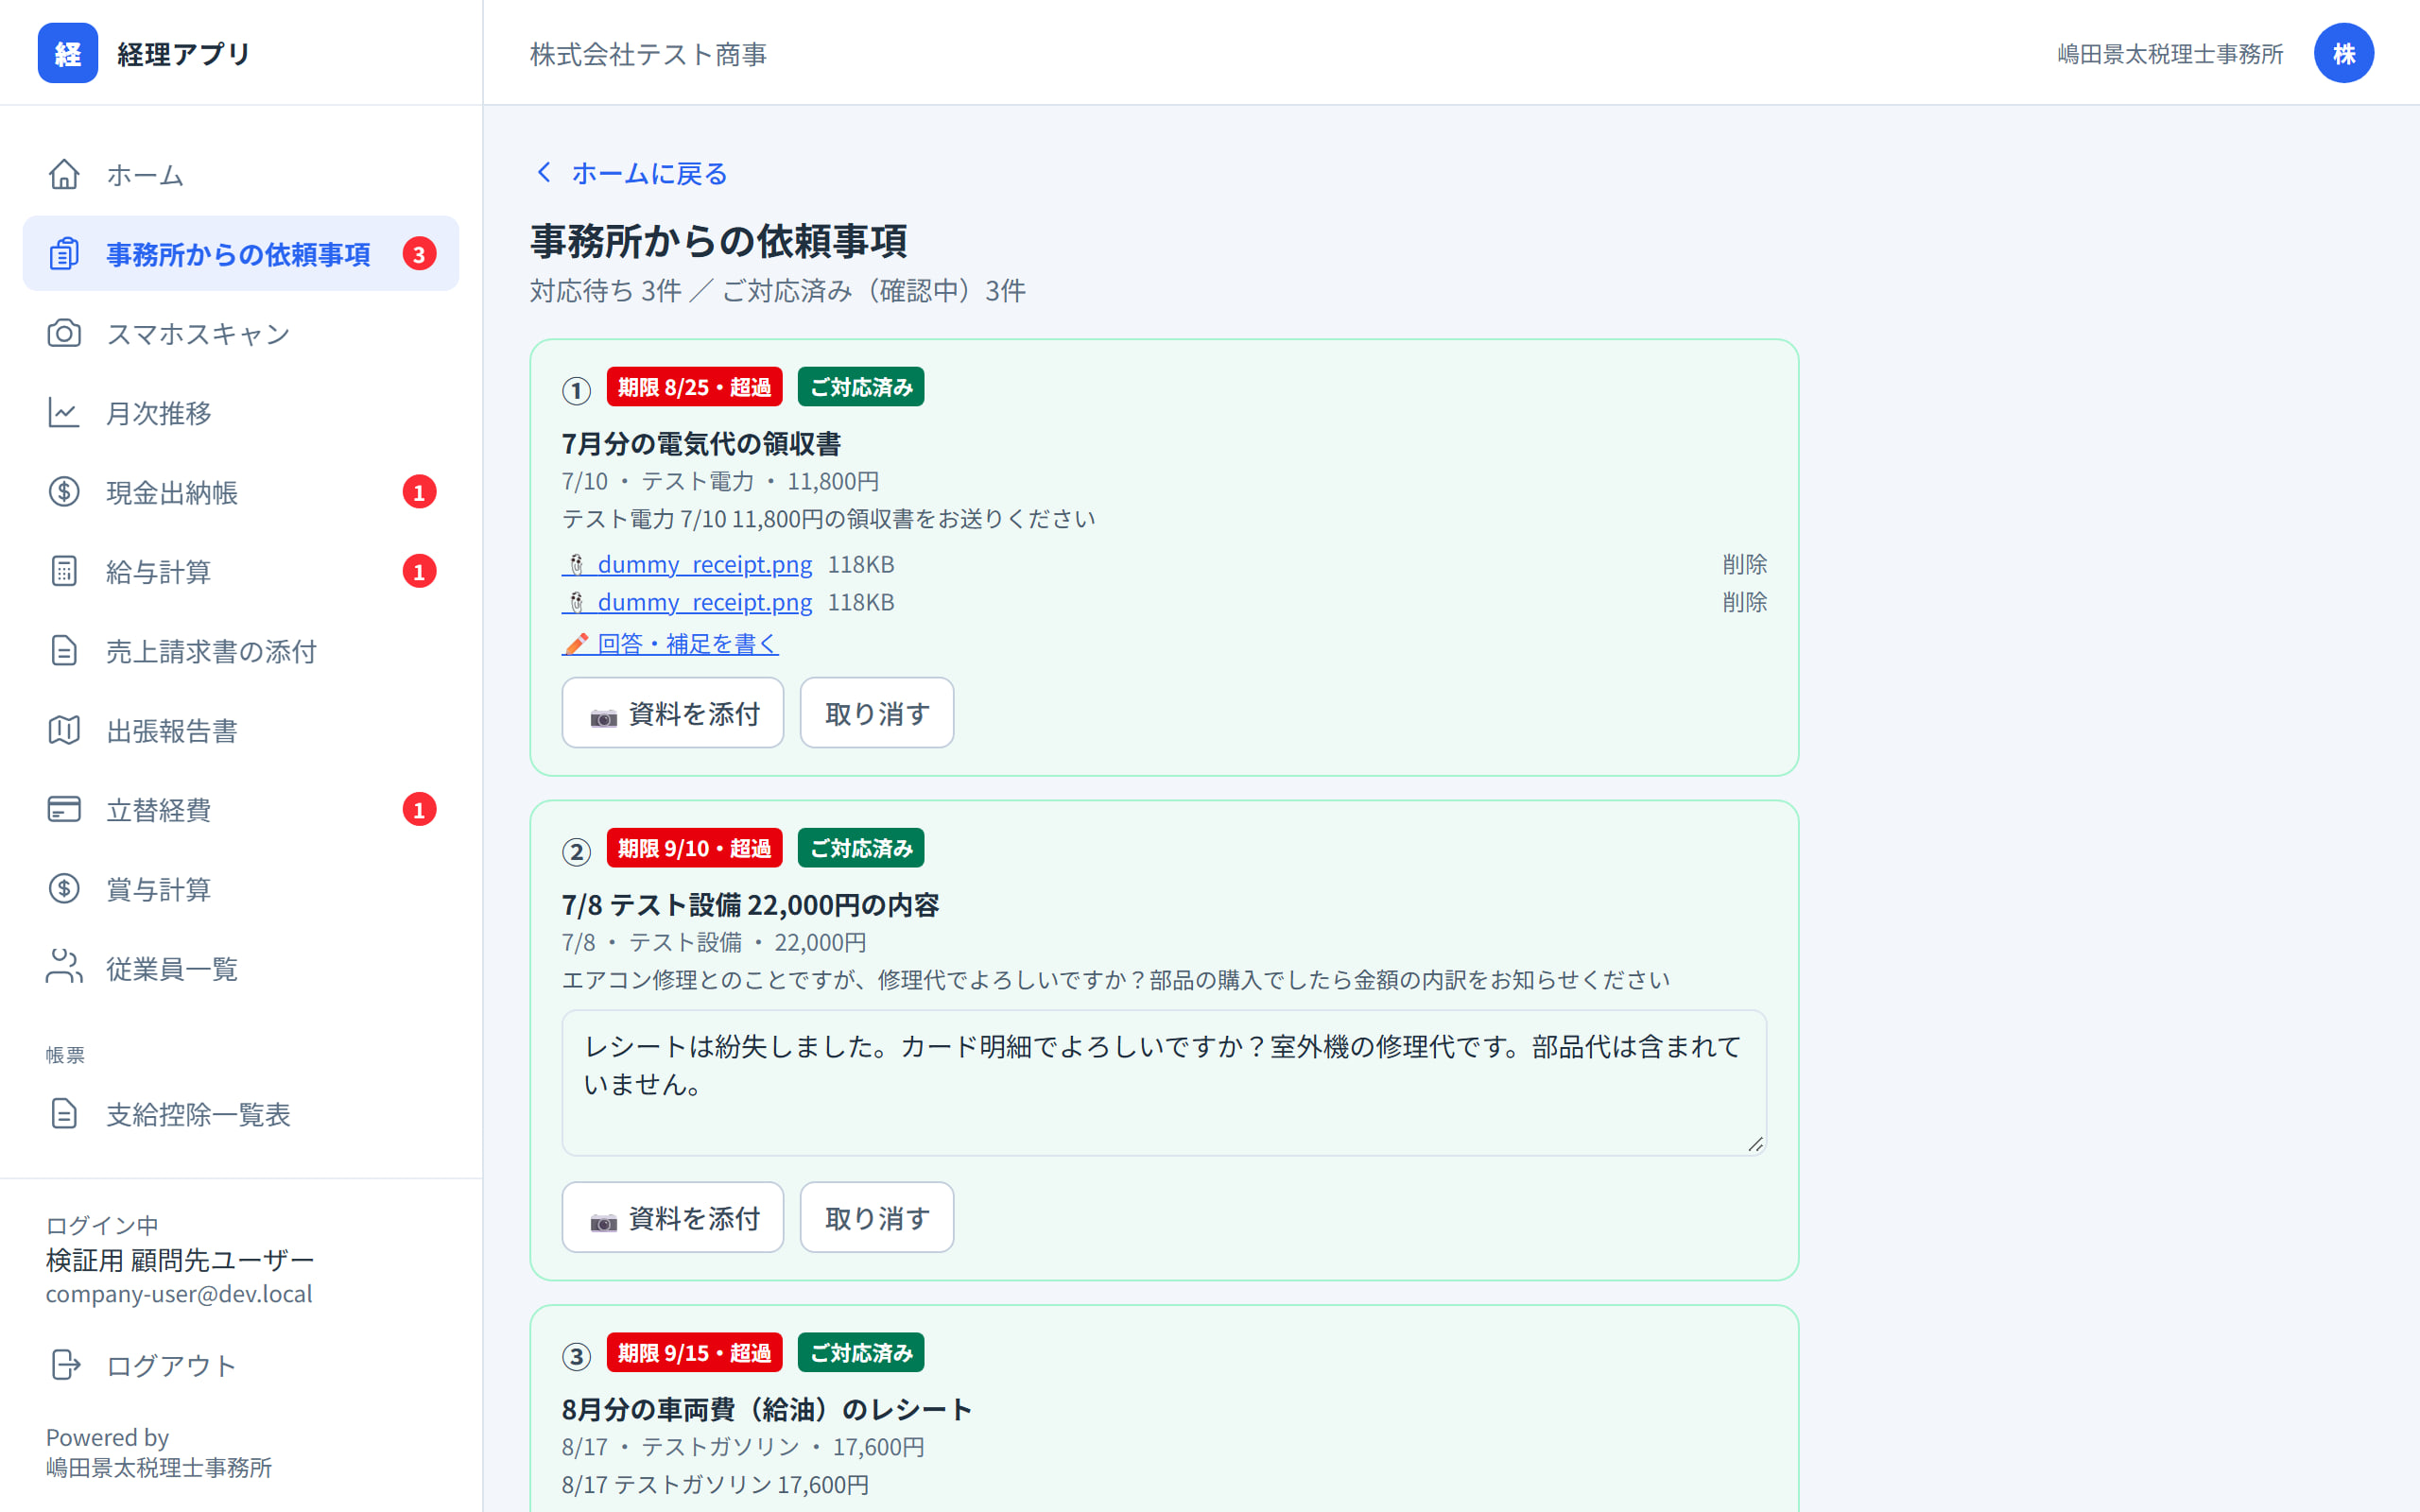Click the red 1 badge on 現金出納帳
The image size is (2420, 1512).
[419, 492]
